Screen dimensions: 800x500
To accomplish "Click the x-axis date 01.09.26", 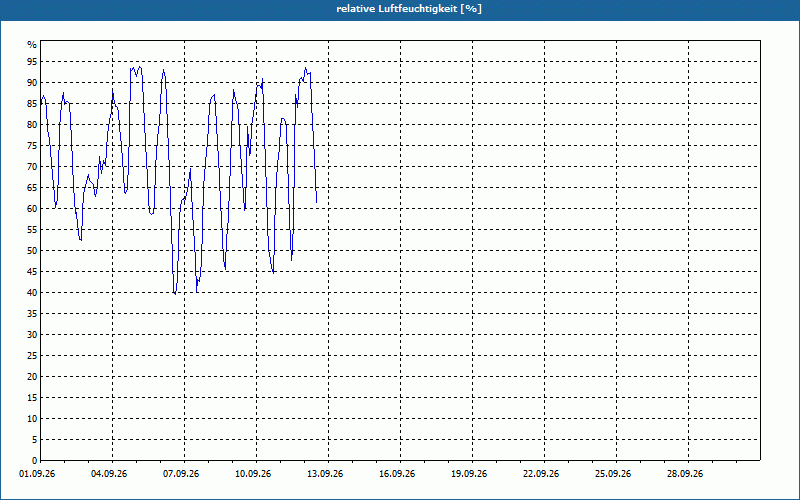I will pyautogui.click(x=37, y=474).
